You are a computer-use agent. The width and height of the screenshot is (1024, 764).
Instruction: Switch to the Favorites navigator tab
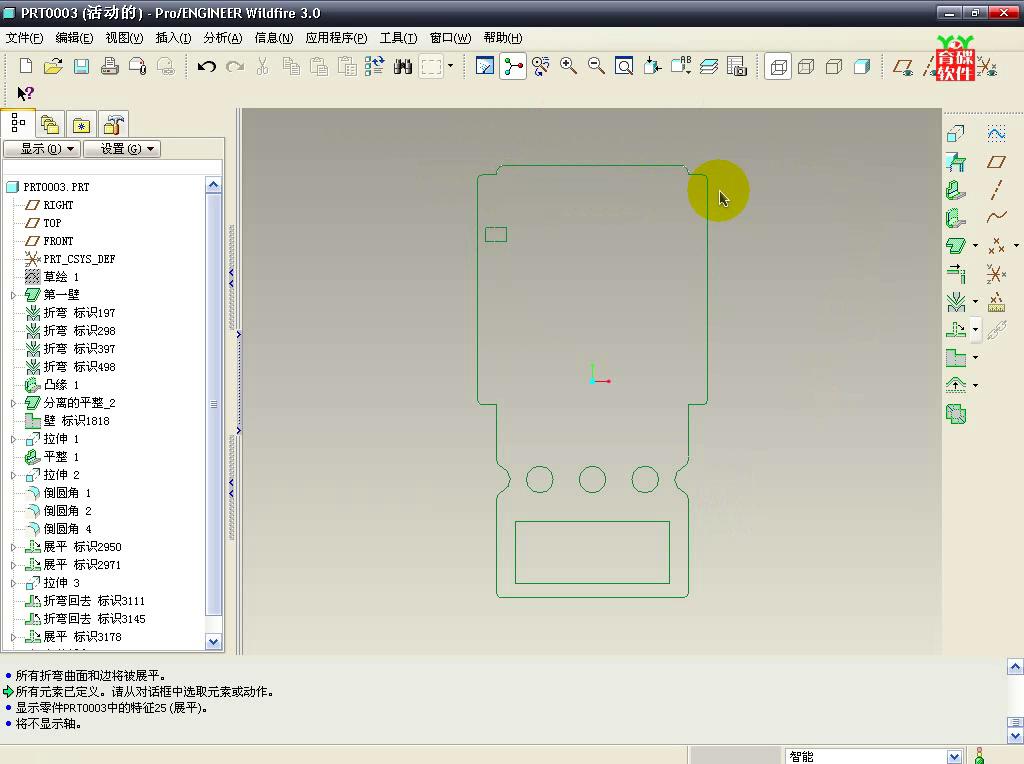point(81,124)
